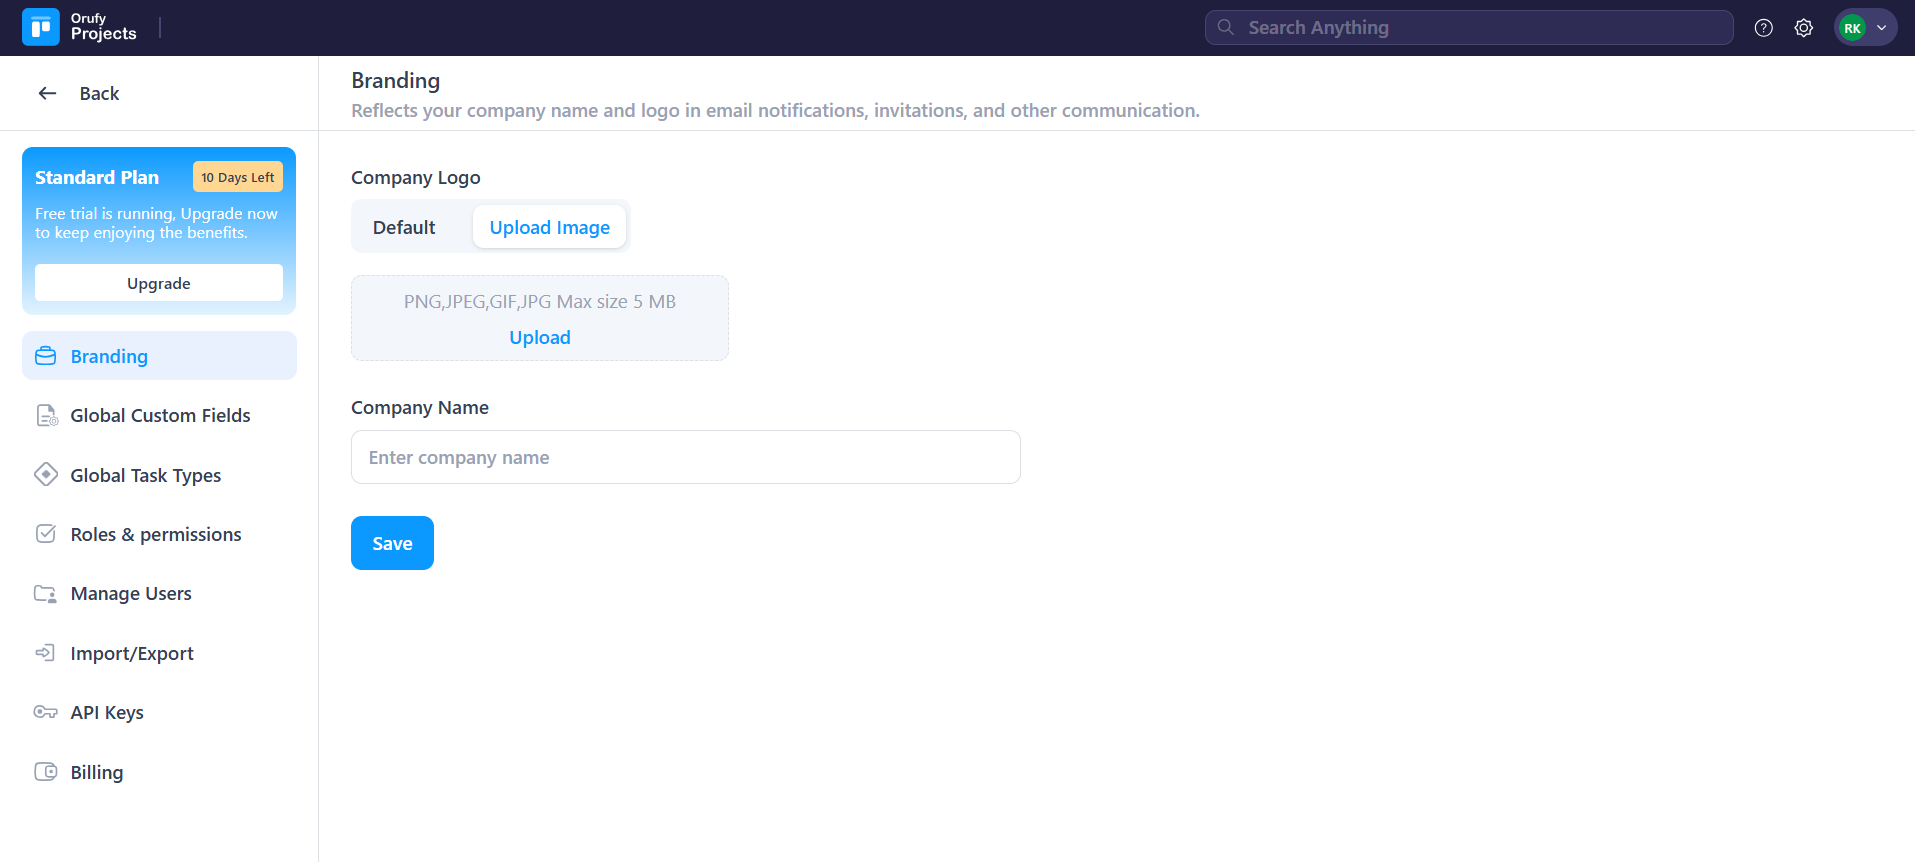1915x862 pixels.
Task: Click the Search Anything box
Action: click(x=1468, y=28)
